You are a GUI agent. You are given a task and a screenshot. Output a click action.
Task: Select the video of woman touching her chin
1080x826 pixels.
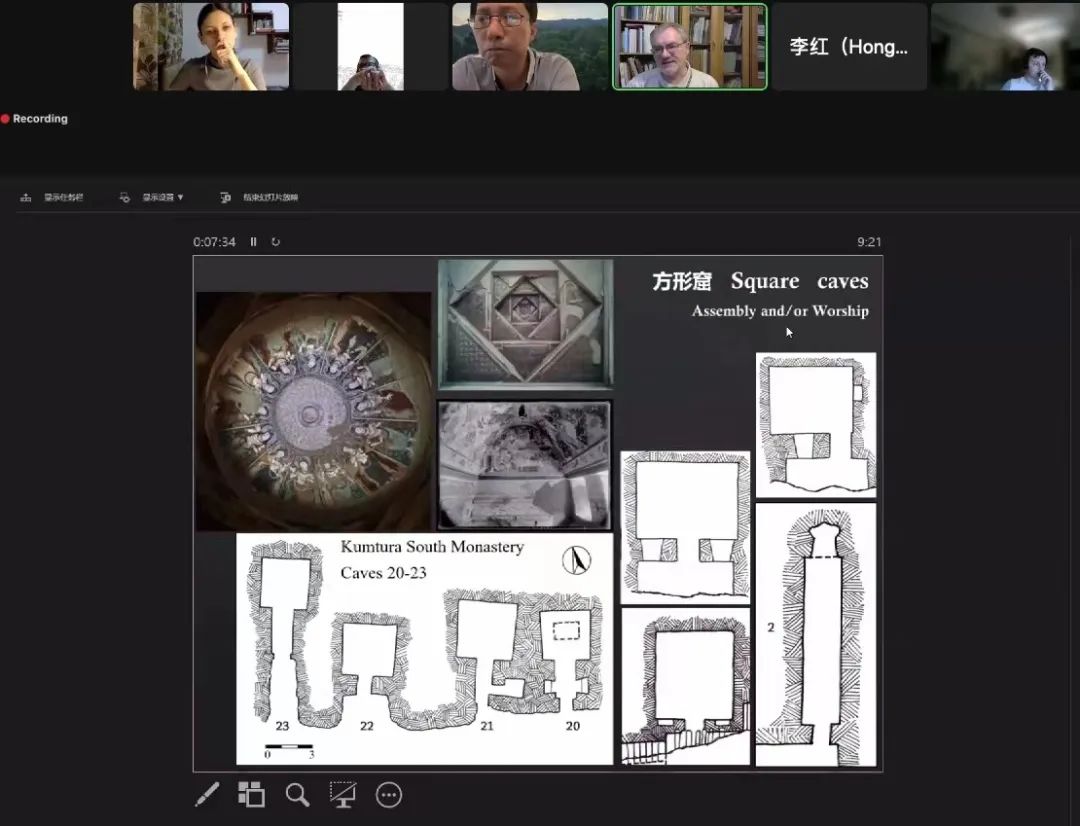tap(211, 47)
